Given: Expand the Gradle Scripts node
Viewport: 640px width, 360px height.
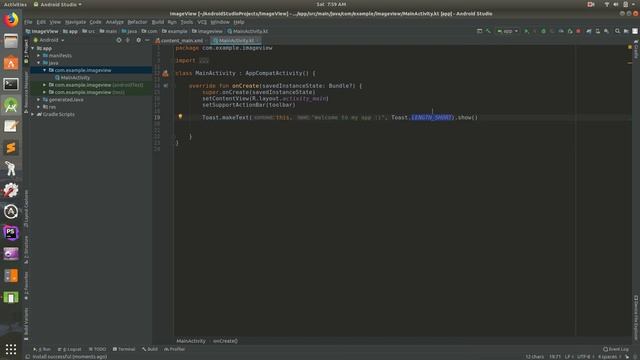Looking at the screenshot, I should pyautogui.click(x=33, y=114).
